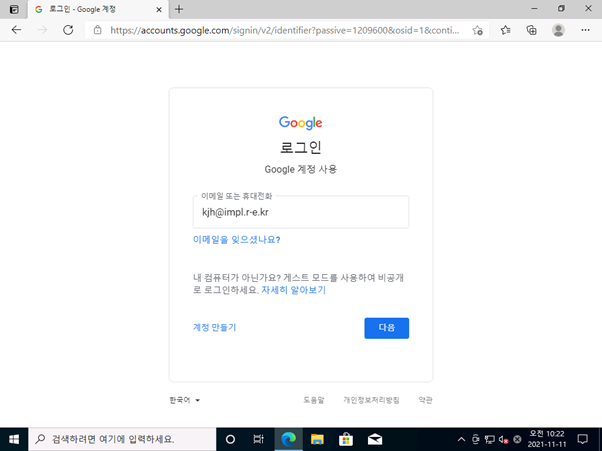Viewport: 602px width, 451px height.
Task: Click the blue 다음 button
Action: pyautogui.click(x=387, y=328)
